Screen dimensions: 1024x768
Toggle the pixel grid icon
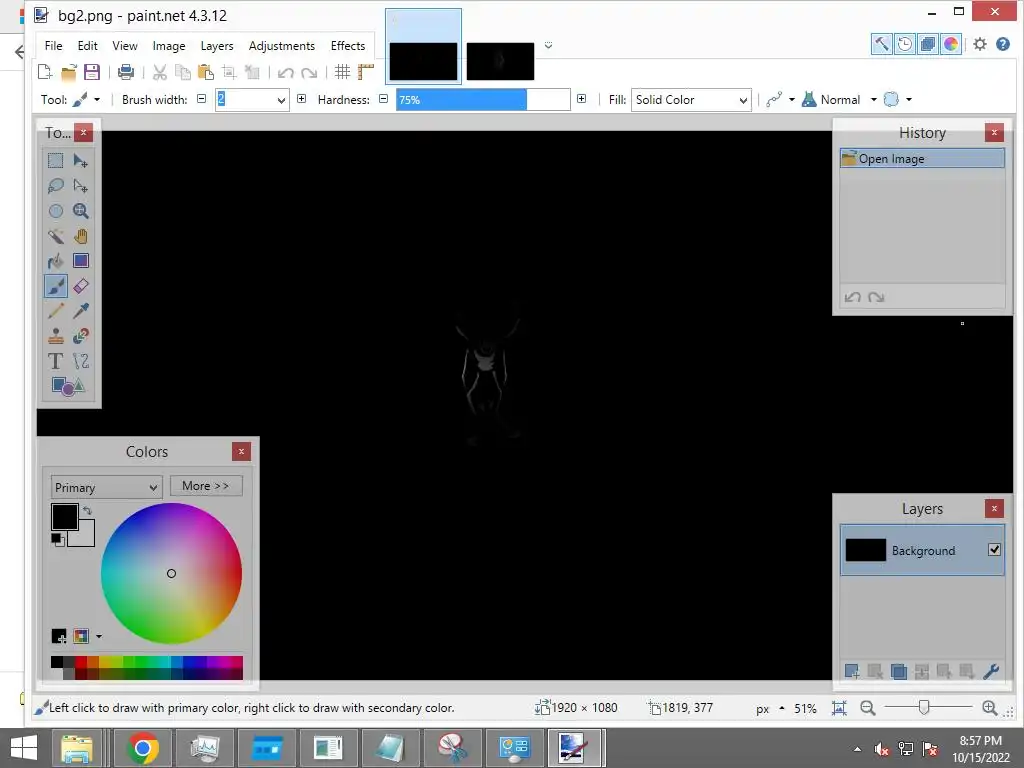click(342, 72)
